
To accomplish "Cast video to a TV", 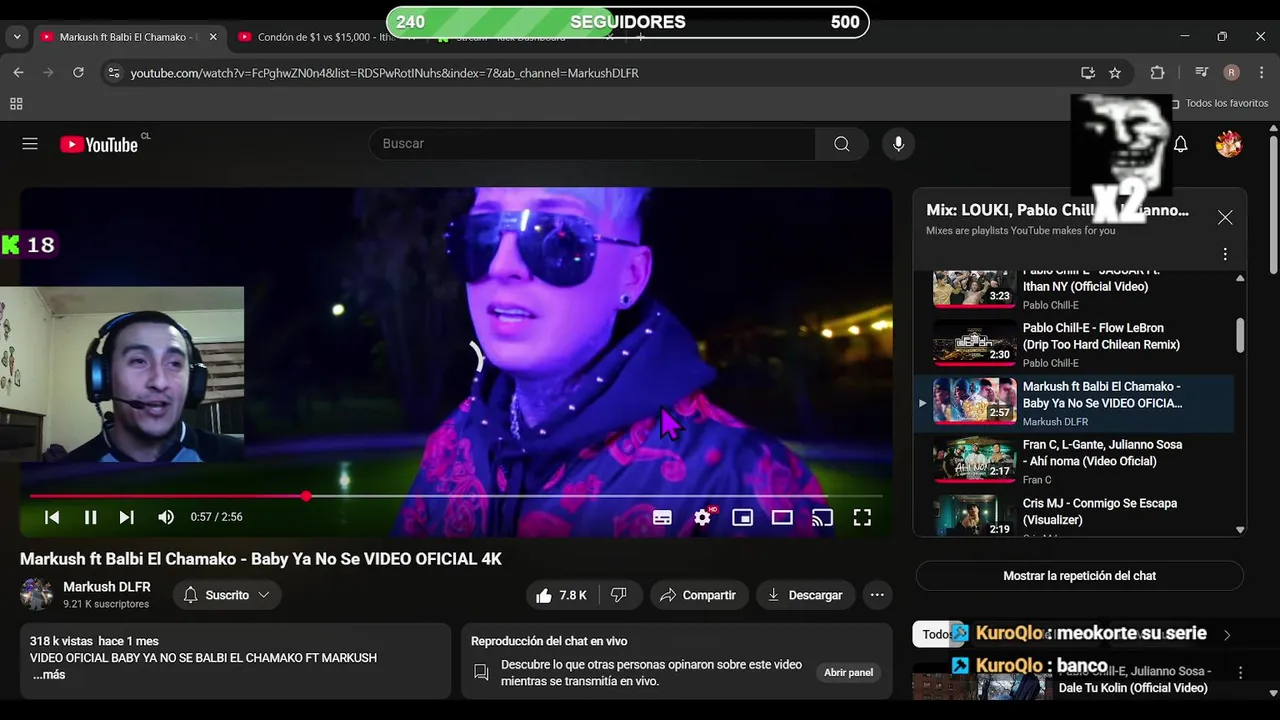I will pyautogui.click(x=822, y=517).
